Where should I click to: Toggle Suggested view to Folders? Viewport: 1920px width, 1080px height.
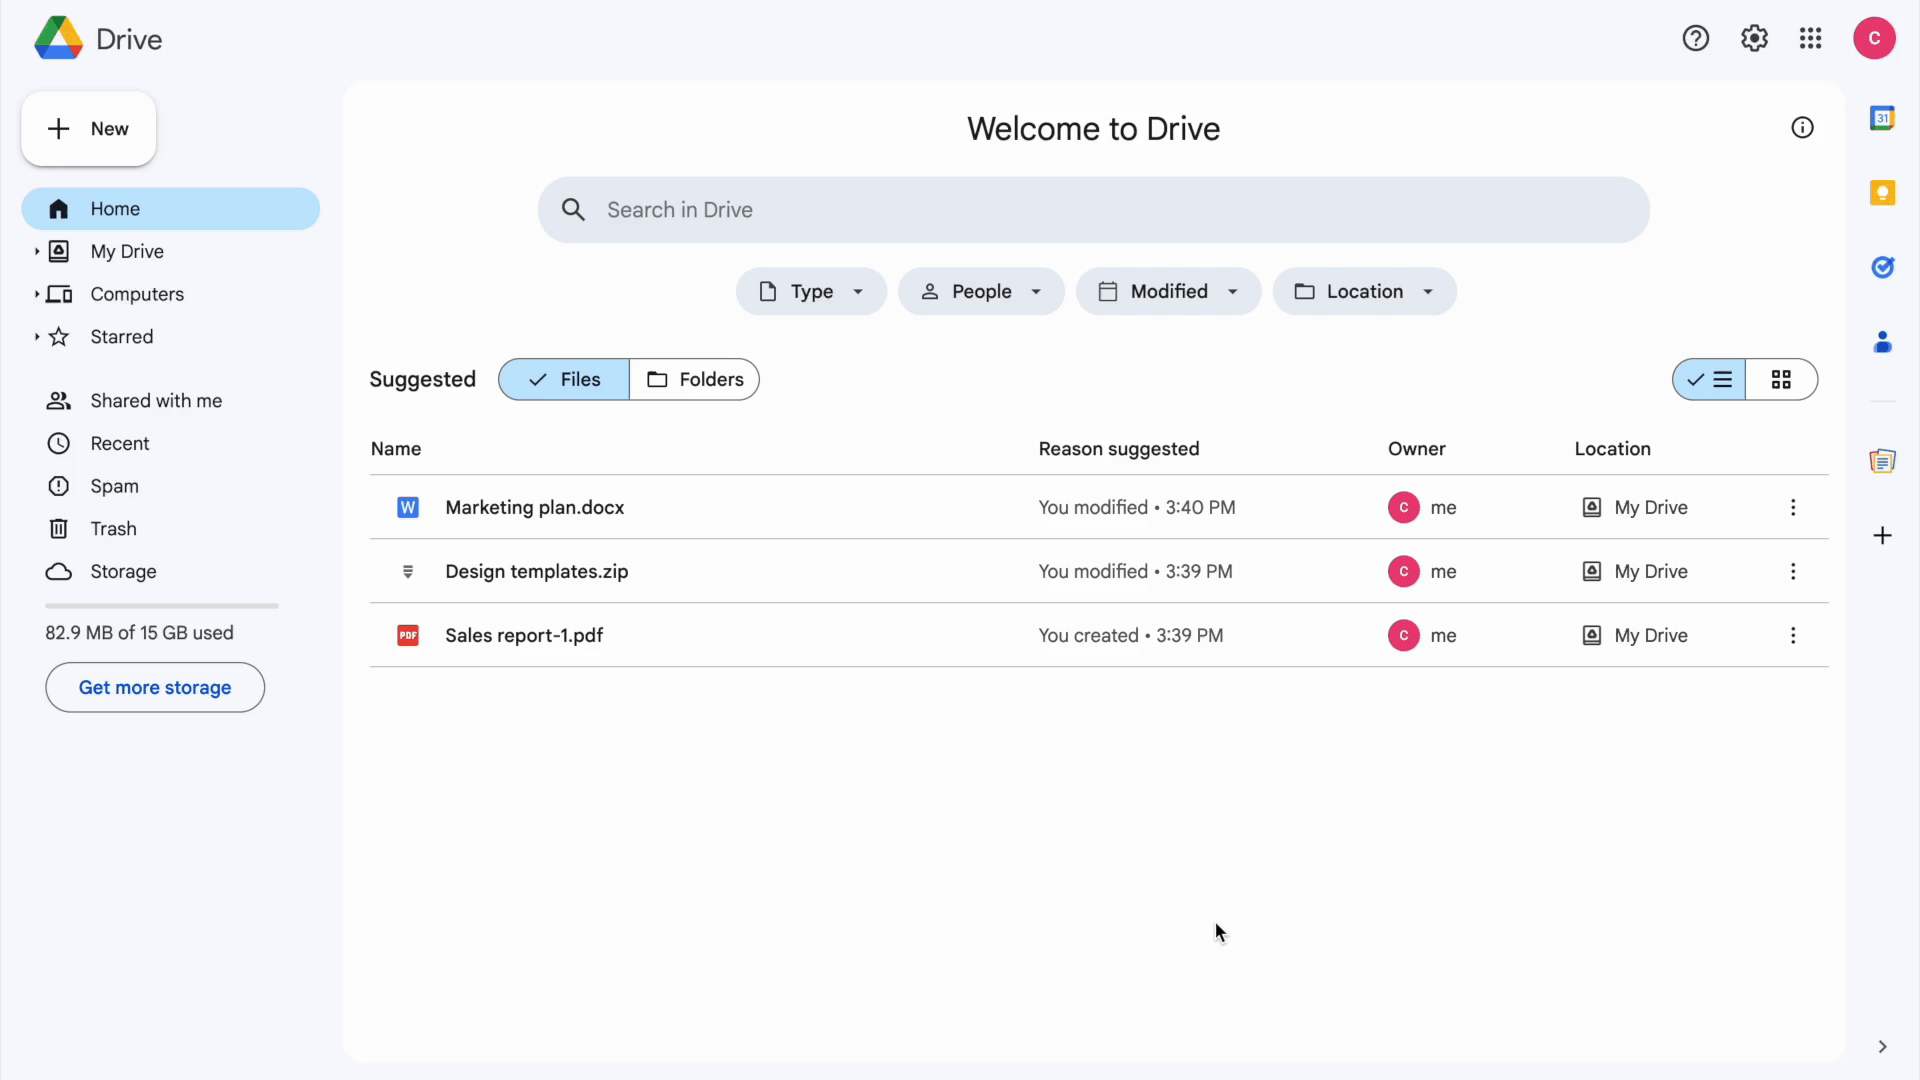click(x=695, y=380)
